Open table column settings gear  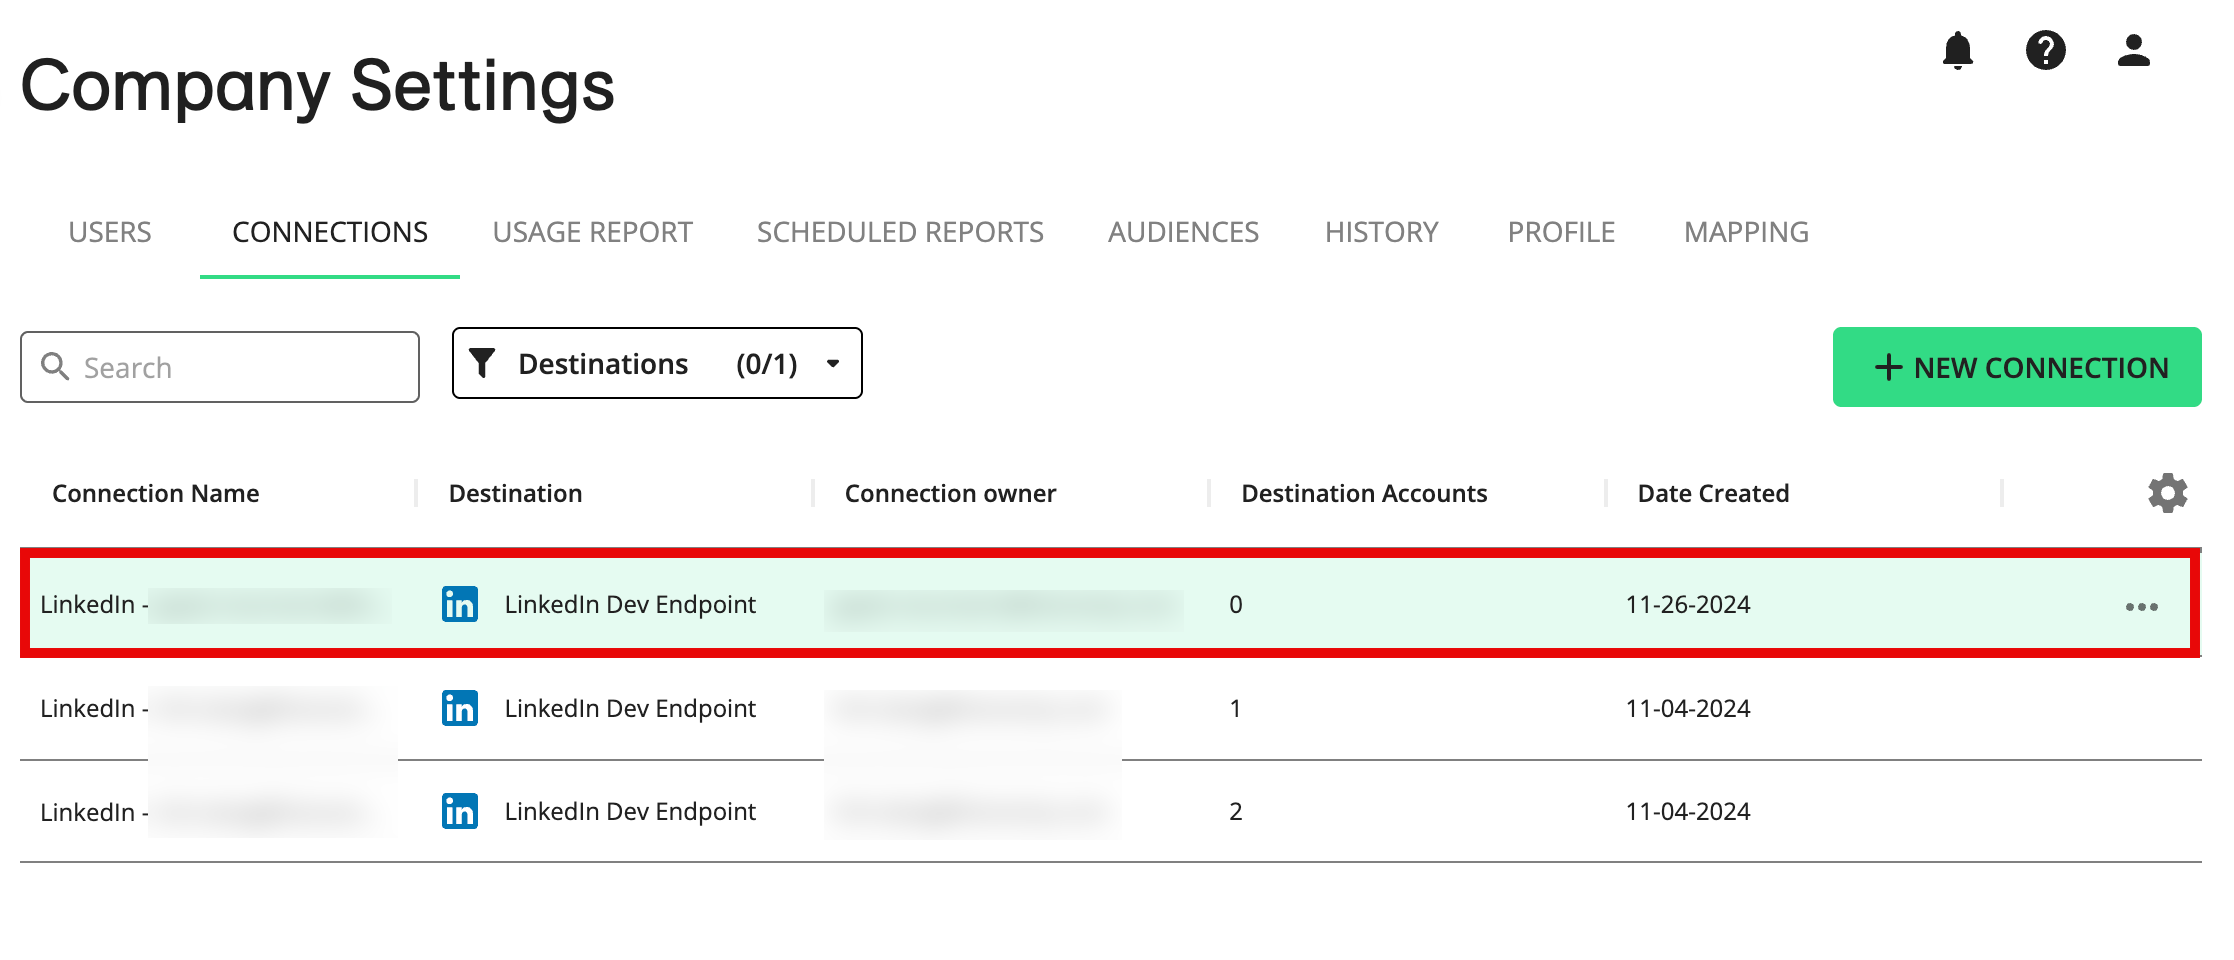tap(2167, 493)
